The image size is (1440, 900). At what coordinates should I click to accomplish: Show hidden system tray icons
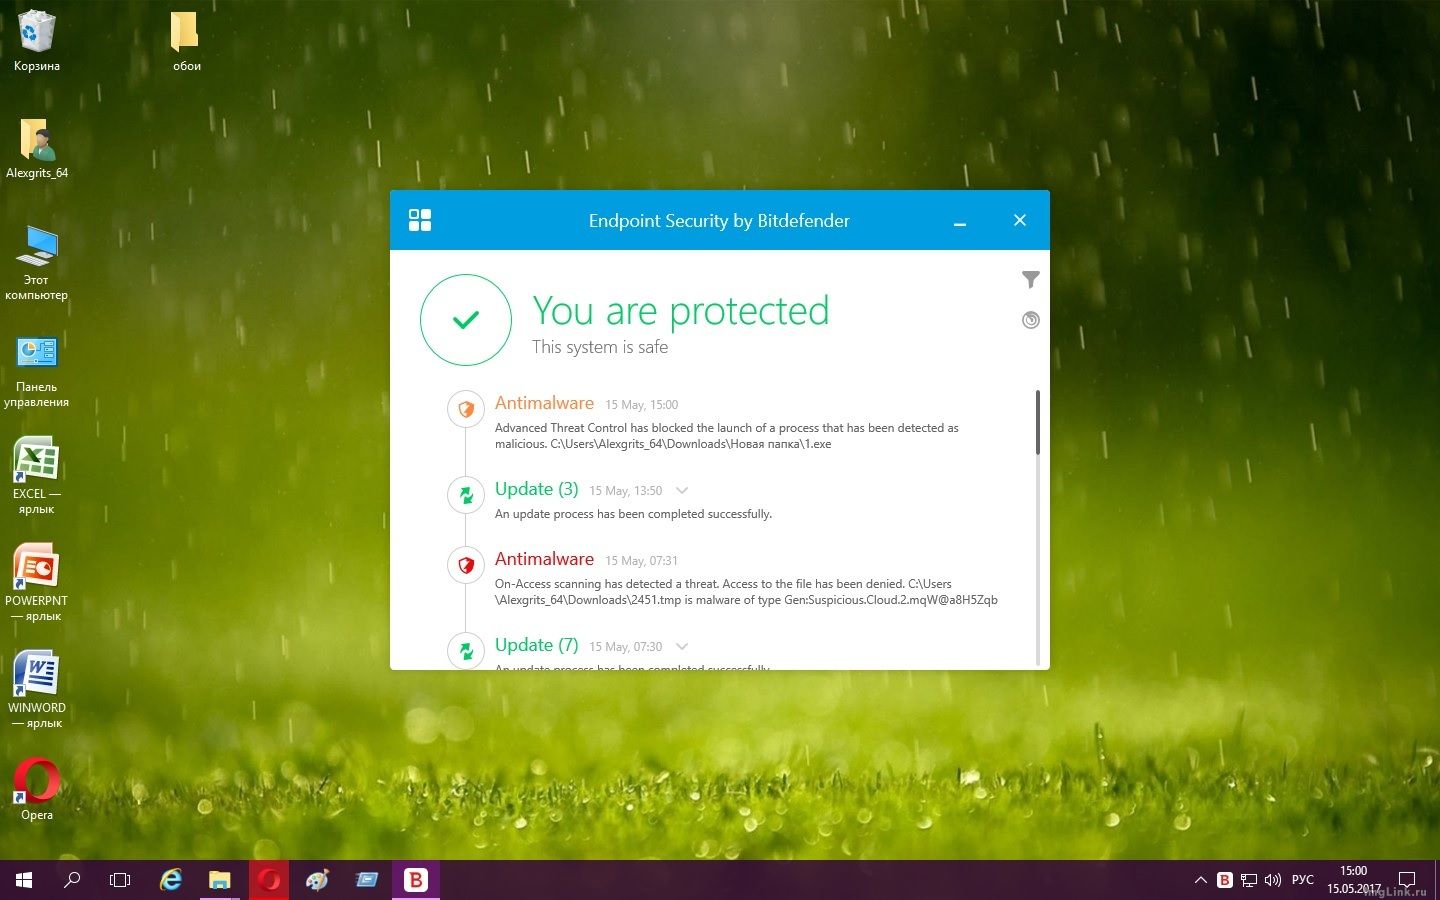pyautogui.click(x=1200, y=880)
